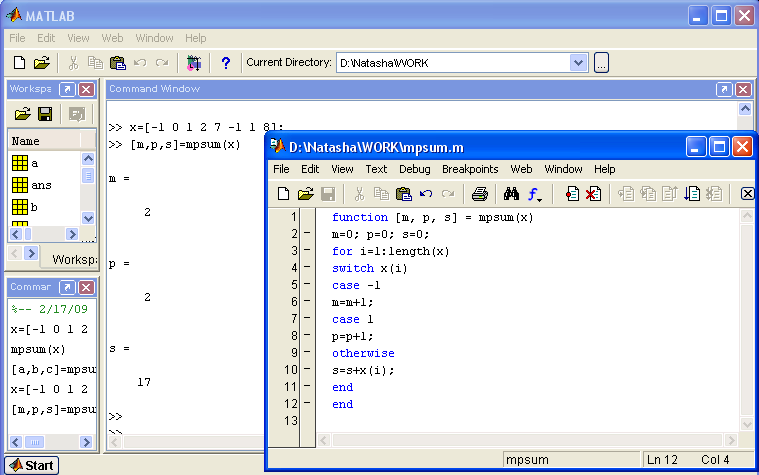Toggle breakpoint dash on line 4
The height and width of the screenshot is (475, 759).
(x=307, y=267)
